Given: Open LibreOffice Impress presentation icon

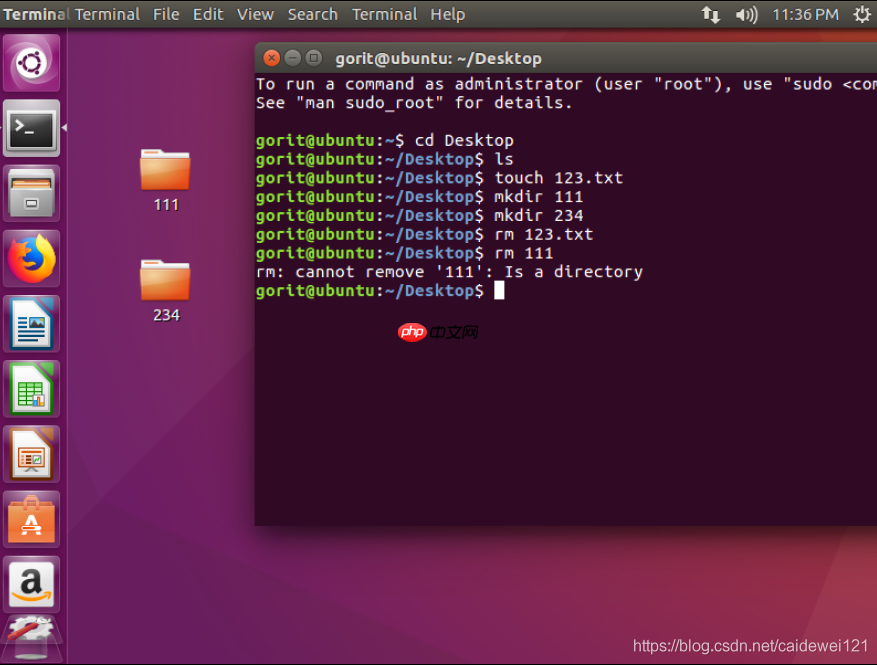Looking at the screenshot, I should [31, 454].
